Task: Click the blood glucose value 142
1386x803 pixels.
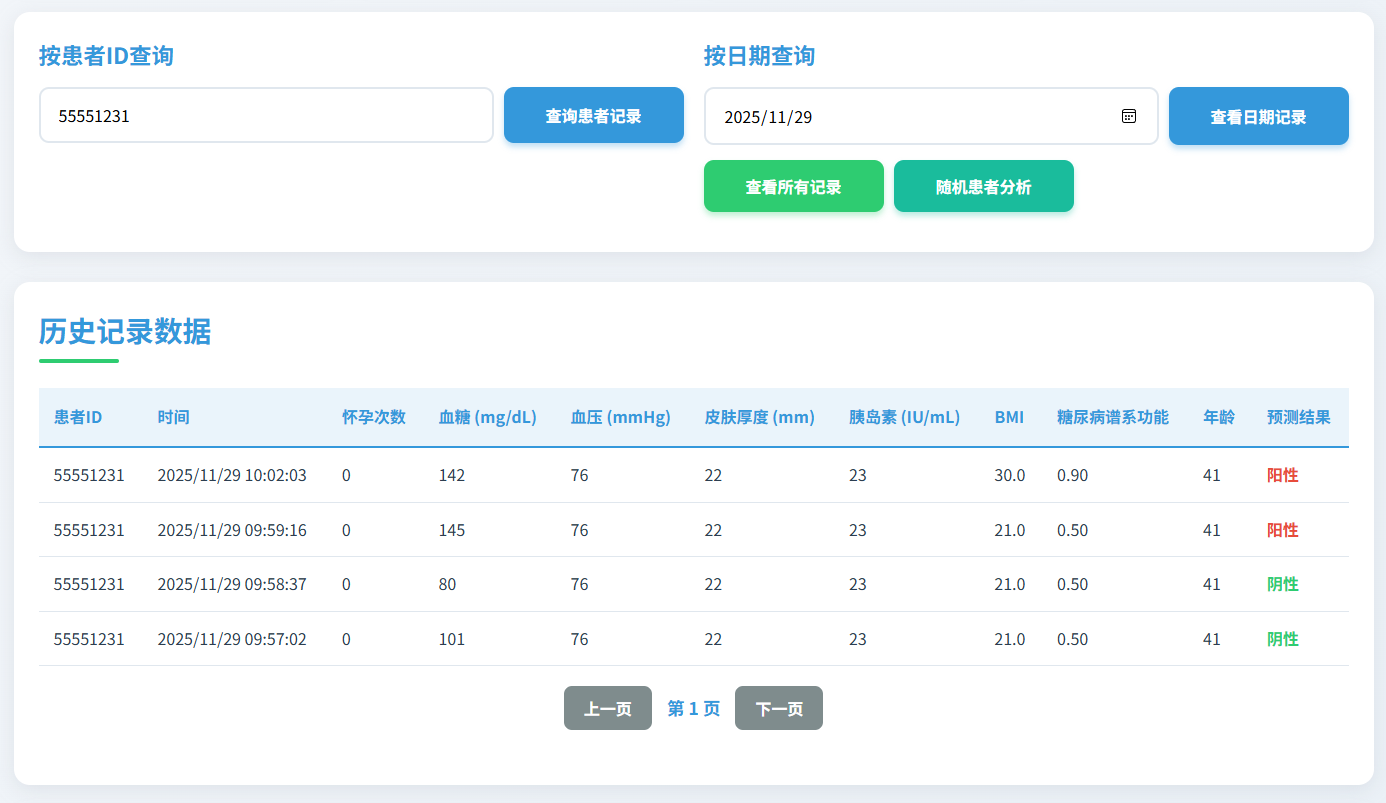Action: tap(452, 475)
